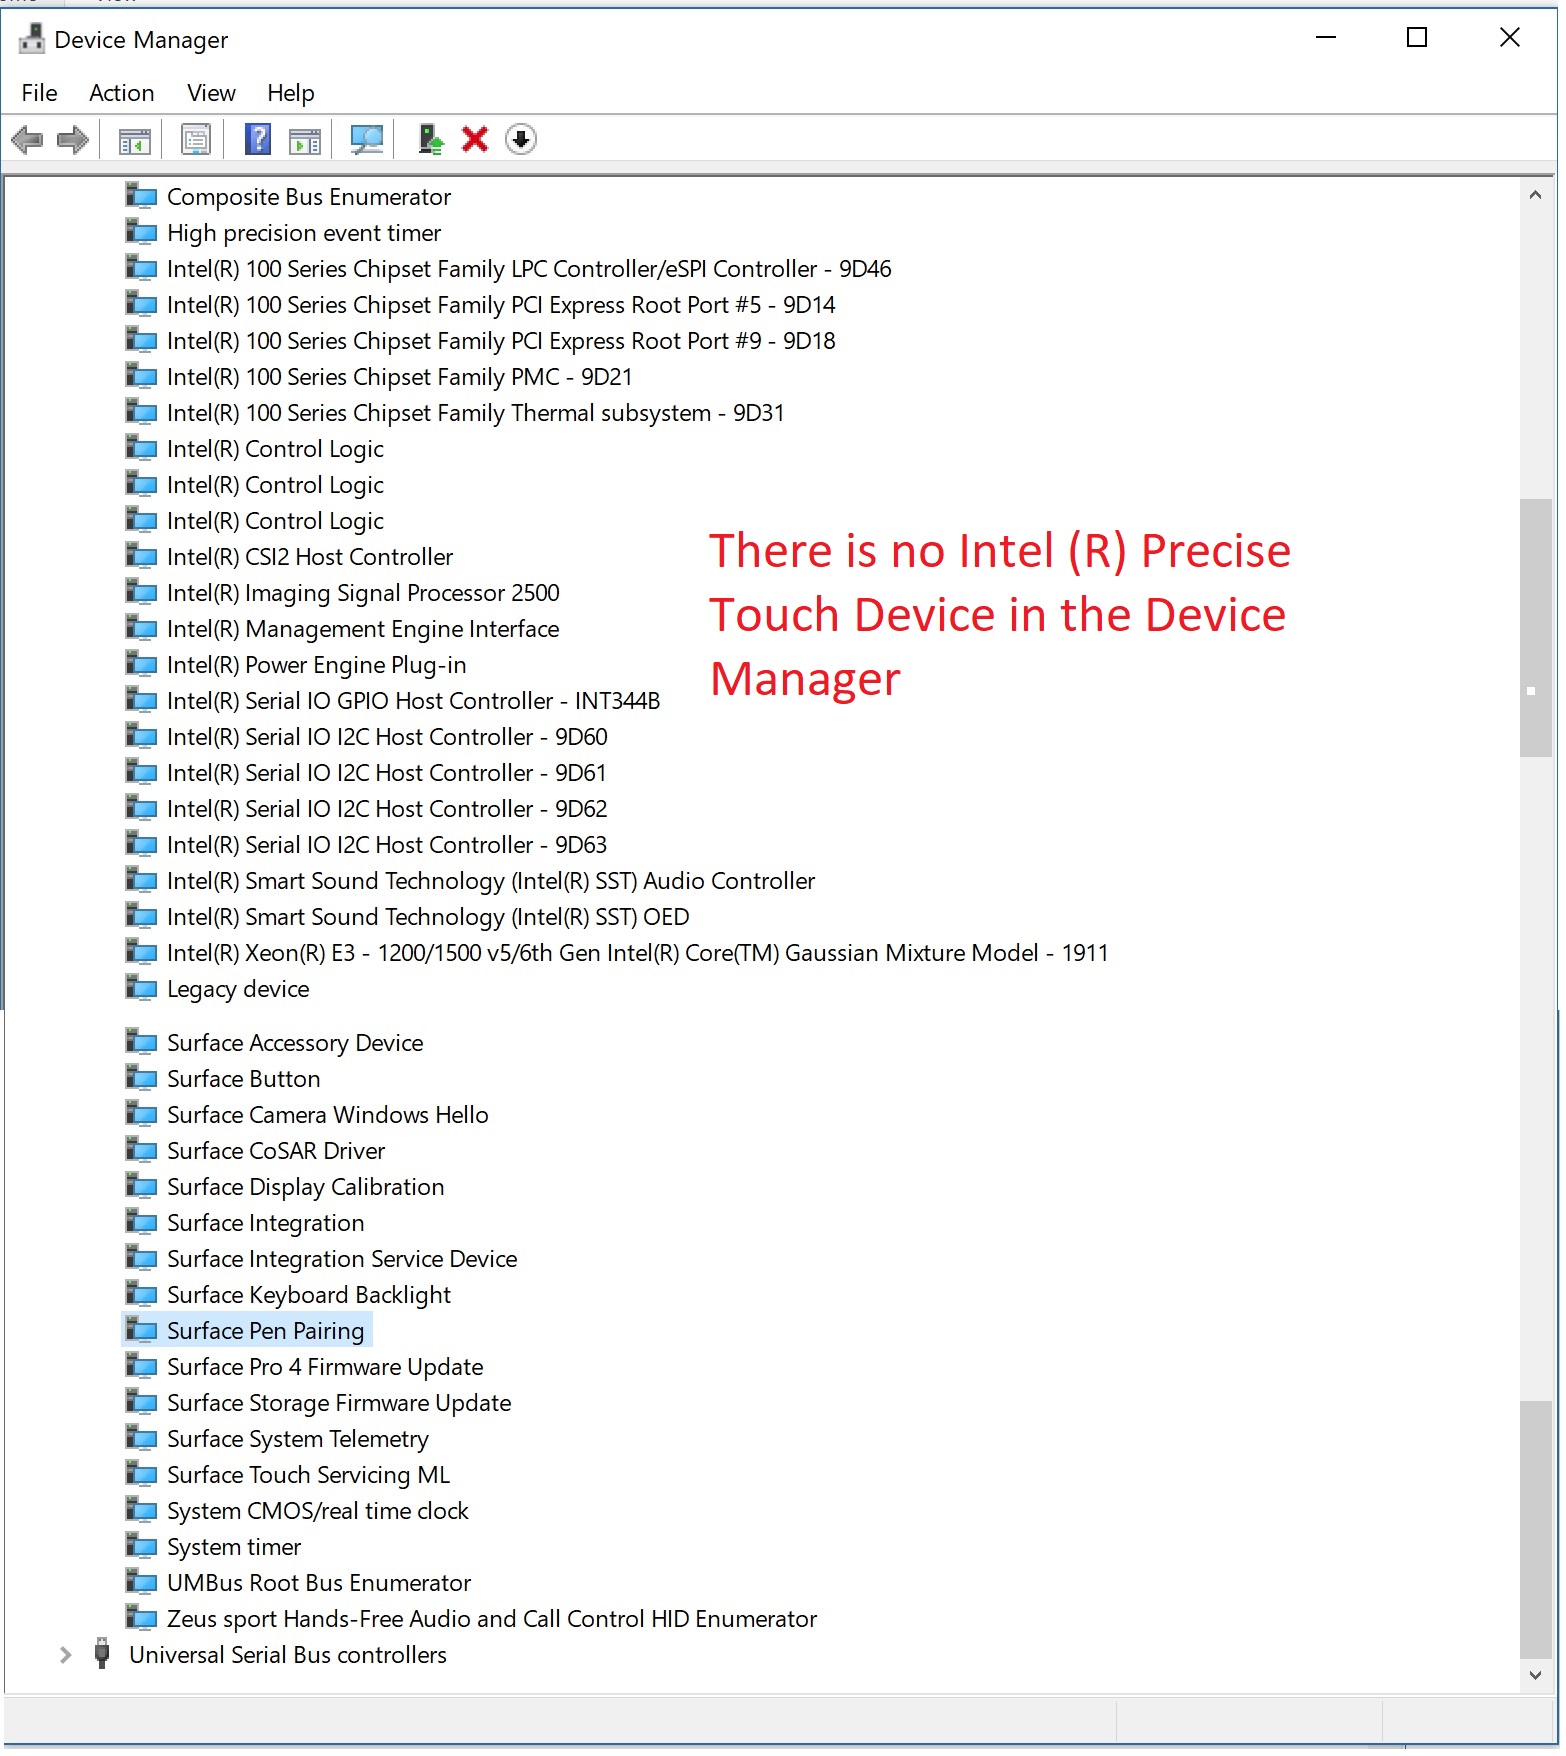The width and height of the screenshot is (1566, 1756).
Task: Click icon beside Intel(R) Power Engine Plug-in
Action: point(141,664)
